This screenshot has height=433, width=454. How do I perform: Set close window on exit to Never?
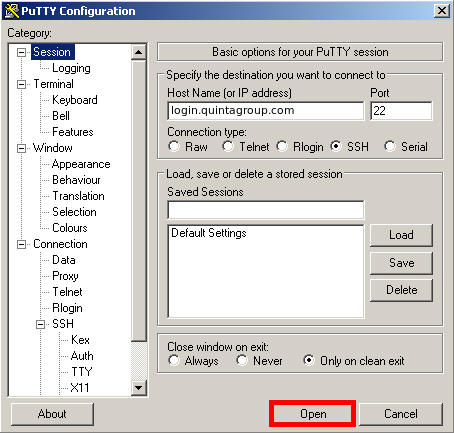click(242, 360)
